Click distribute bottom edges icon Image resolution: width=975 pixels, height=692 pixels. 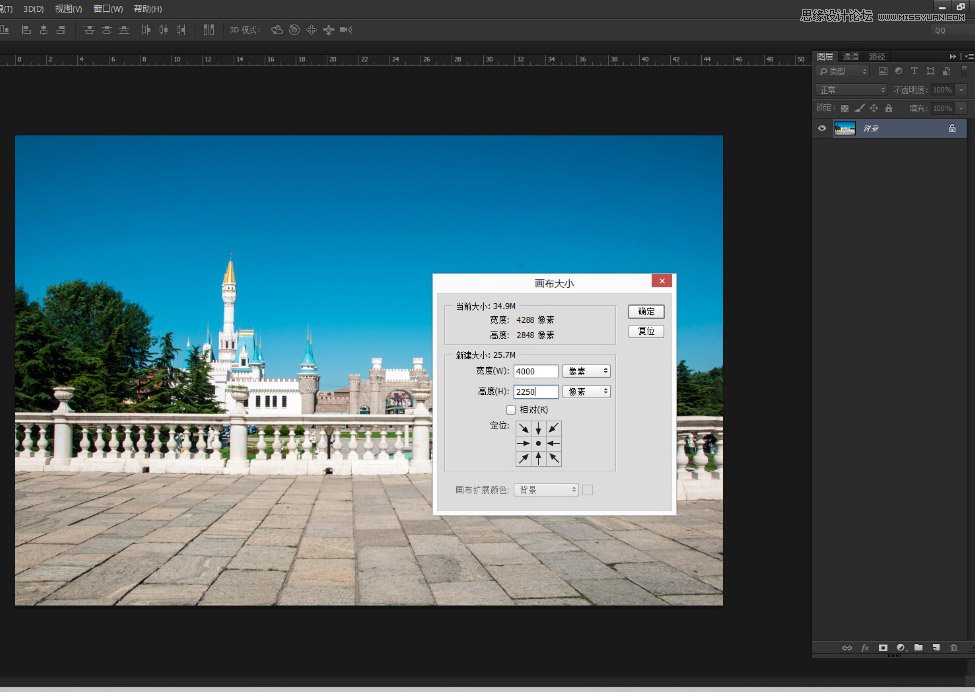pos(124,29)
